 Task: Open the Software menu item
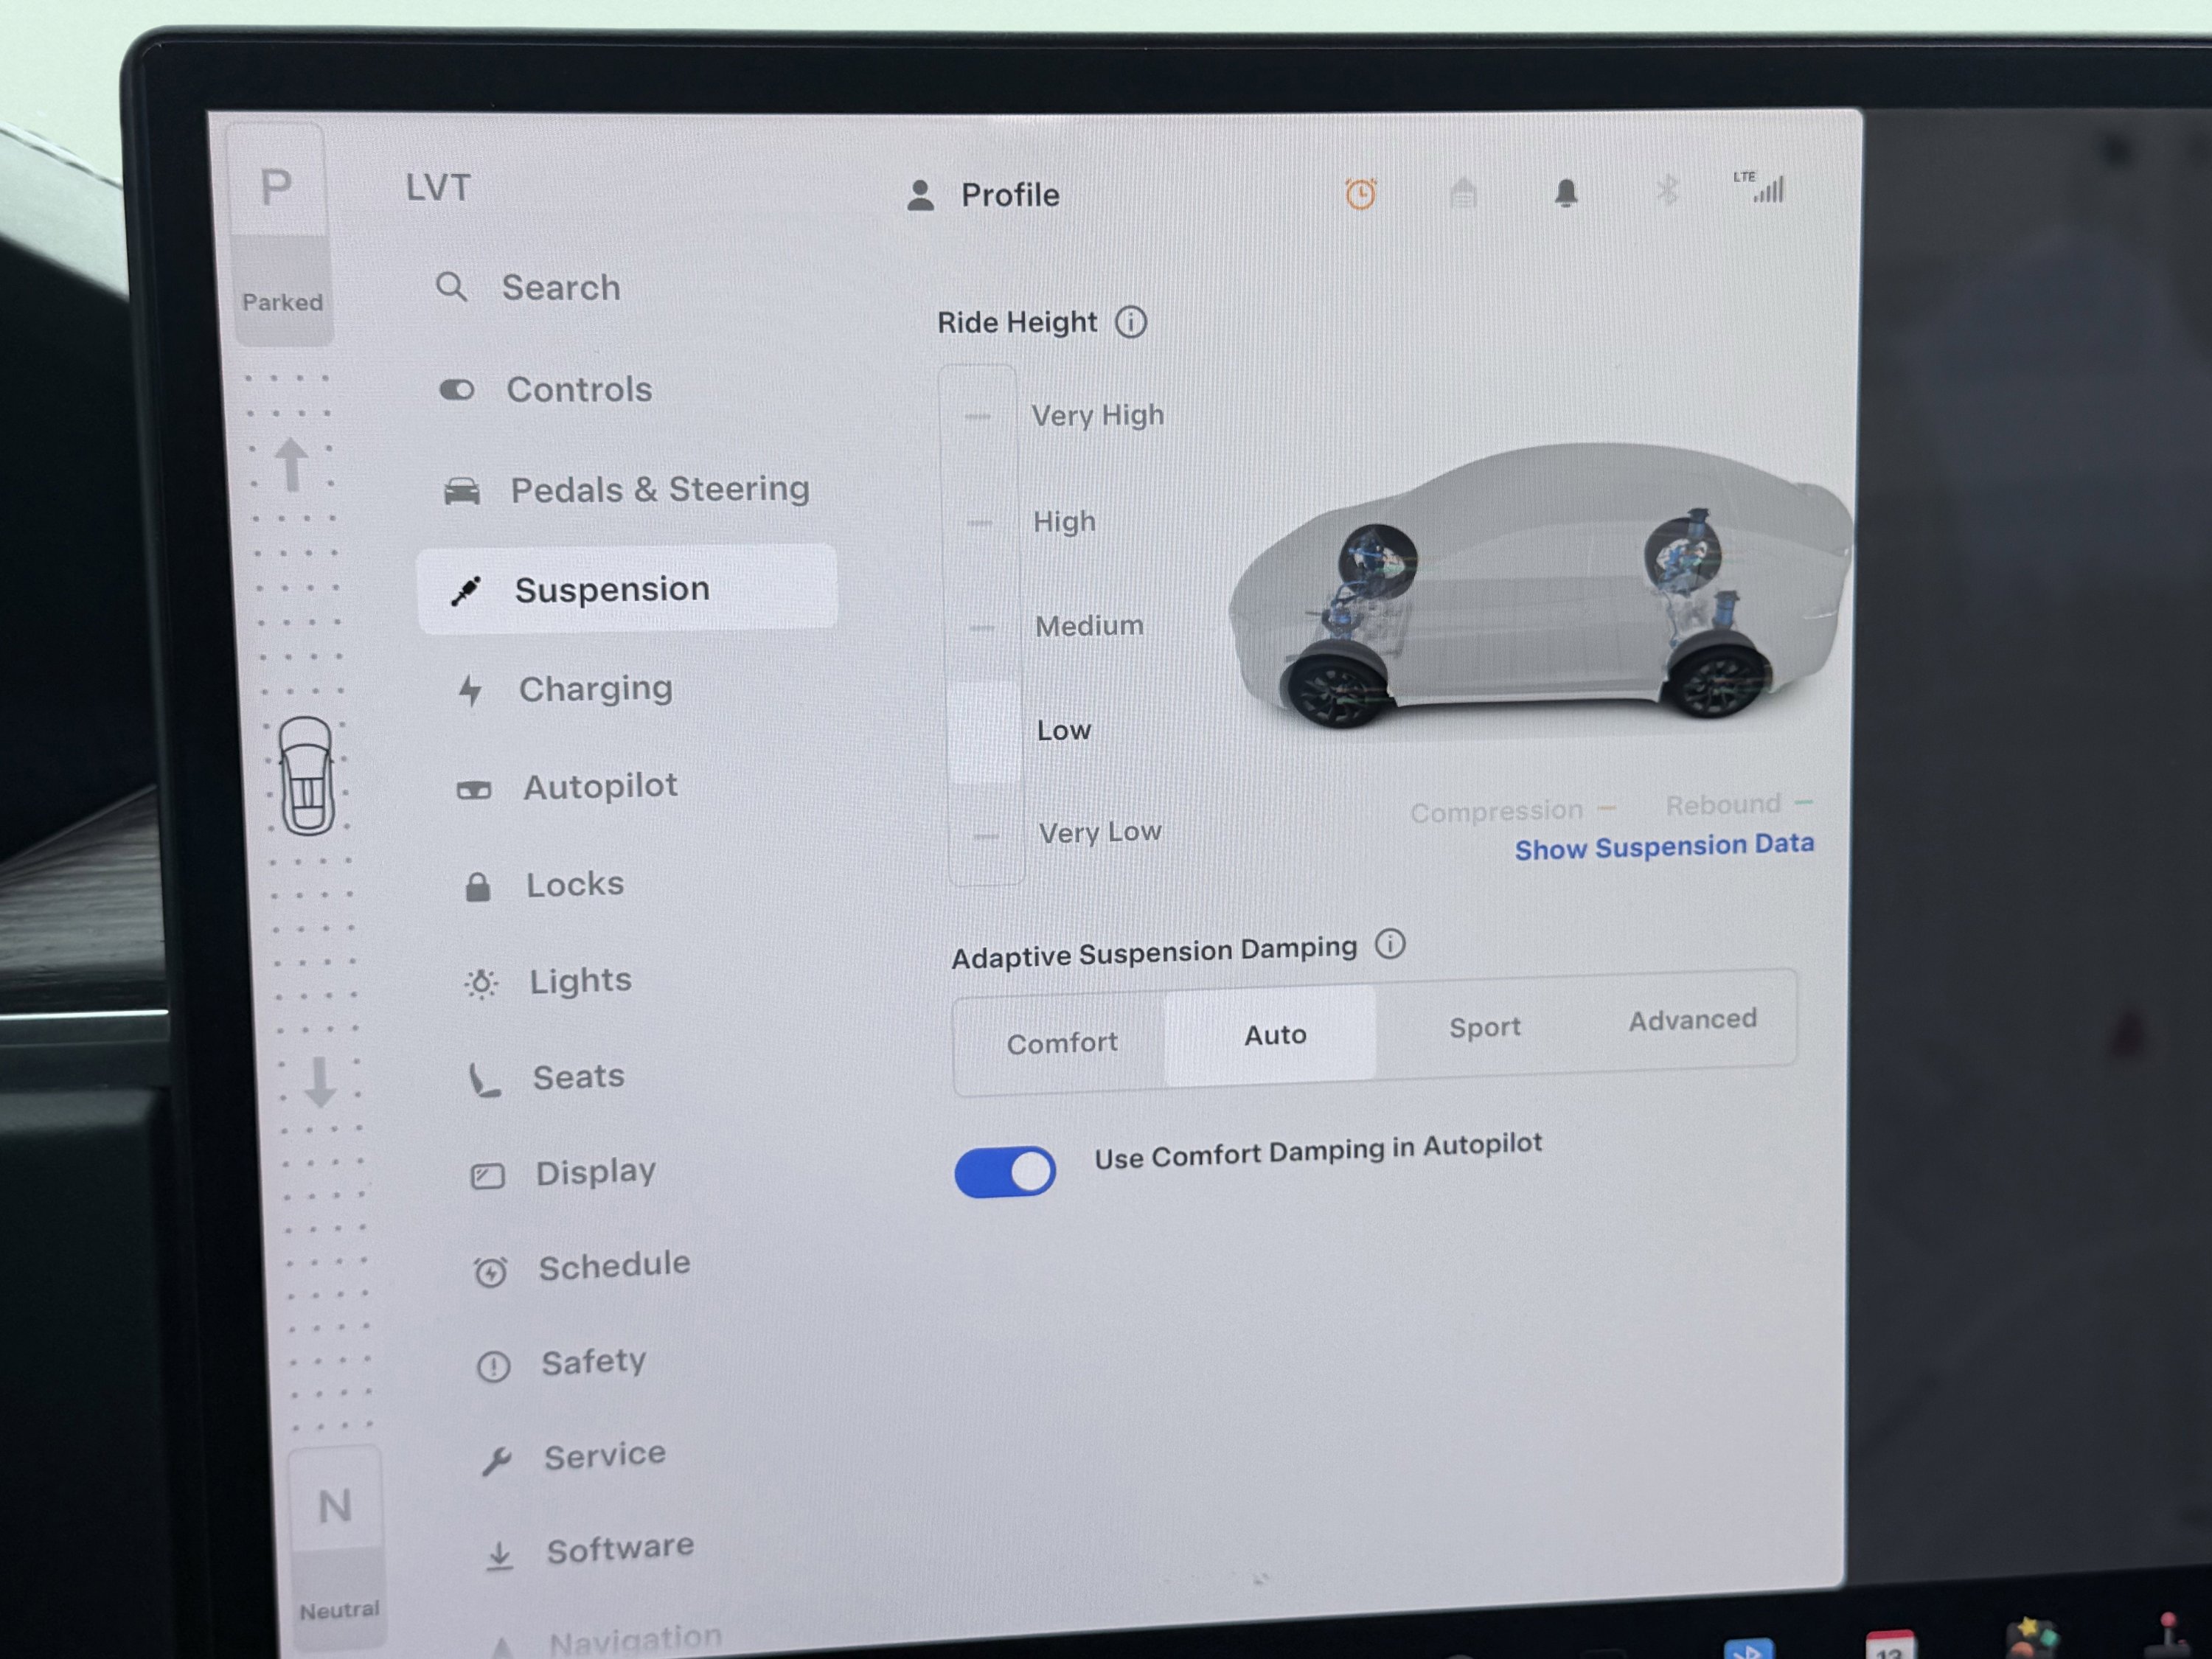pyautogui.click(x=620, y=1548)
